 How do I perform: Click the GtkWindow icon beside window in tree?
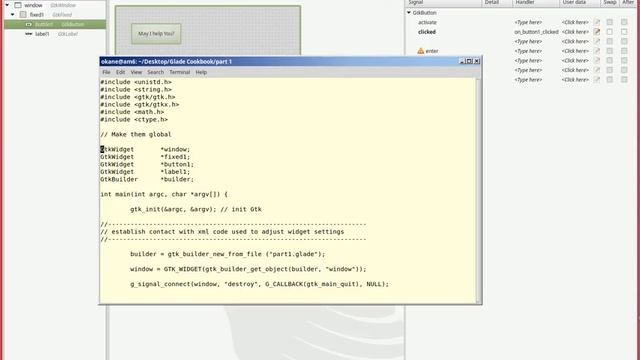pos(18,5)
